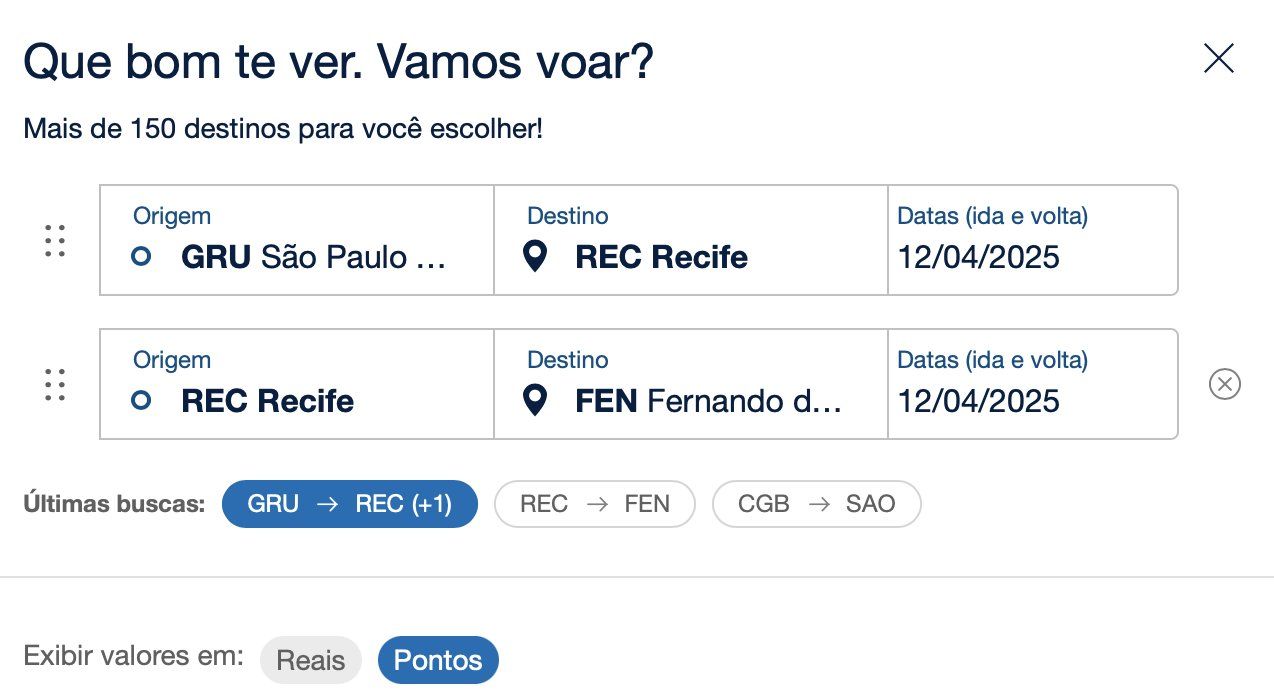The width and height of the screenshot is (1274, 698).
Task: Open the second segment dates picker
Action: [1033, 384]
